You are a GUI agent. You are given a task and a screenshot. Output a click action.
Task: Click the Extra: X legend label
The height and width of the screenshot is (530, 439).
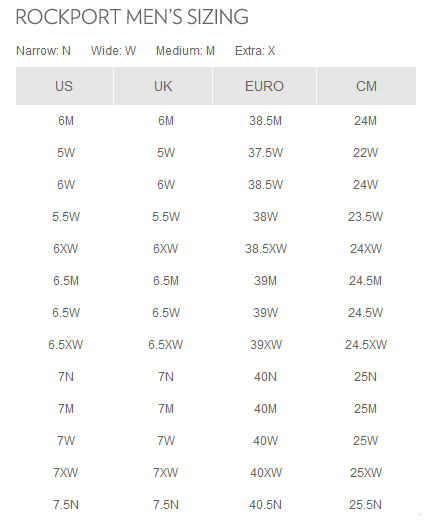point(255,51)
